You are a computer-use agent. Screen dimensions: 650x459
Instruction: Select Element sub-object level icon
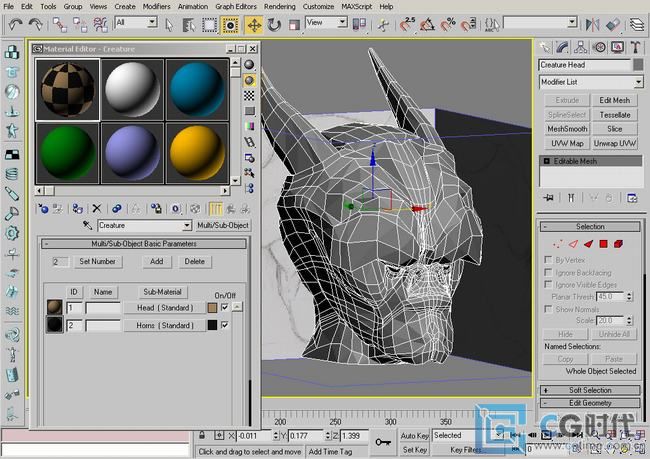[618, 244]
